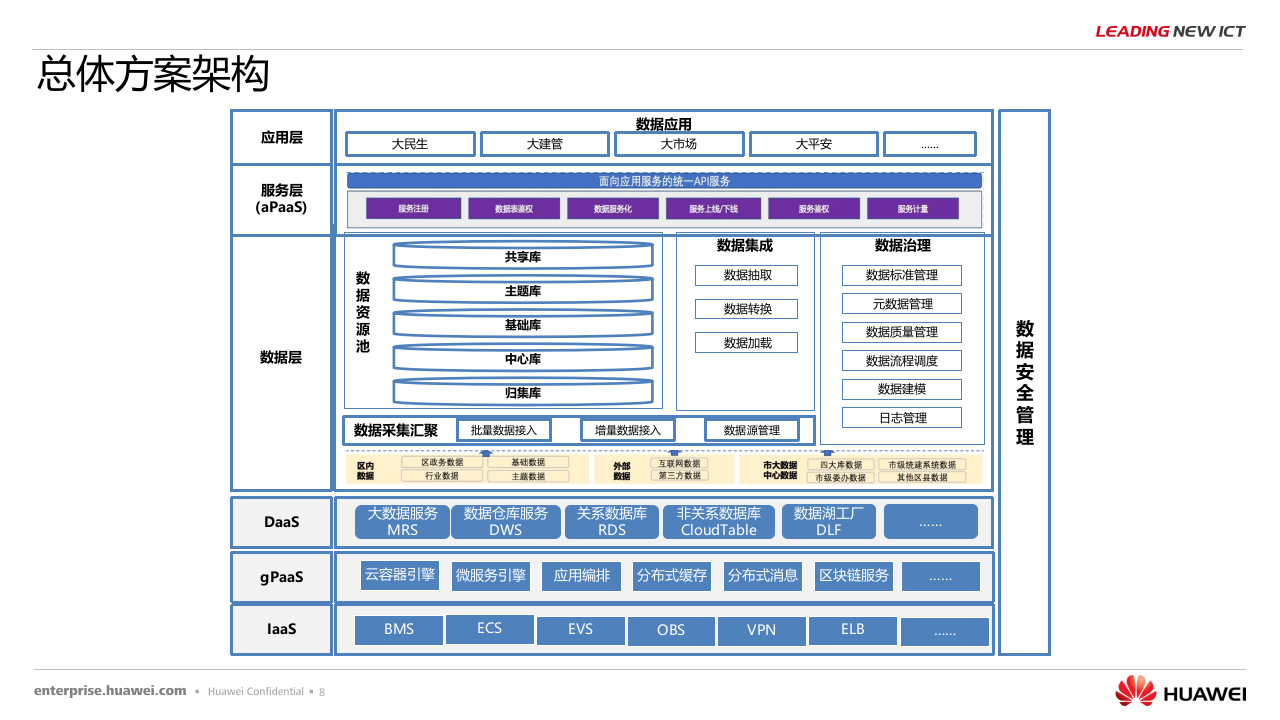Viewport: 1280px width, 720px height.
Task: Expand the 数据治理 panel
Action: click(x=902, y=244)
